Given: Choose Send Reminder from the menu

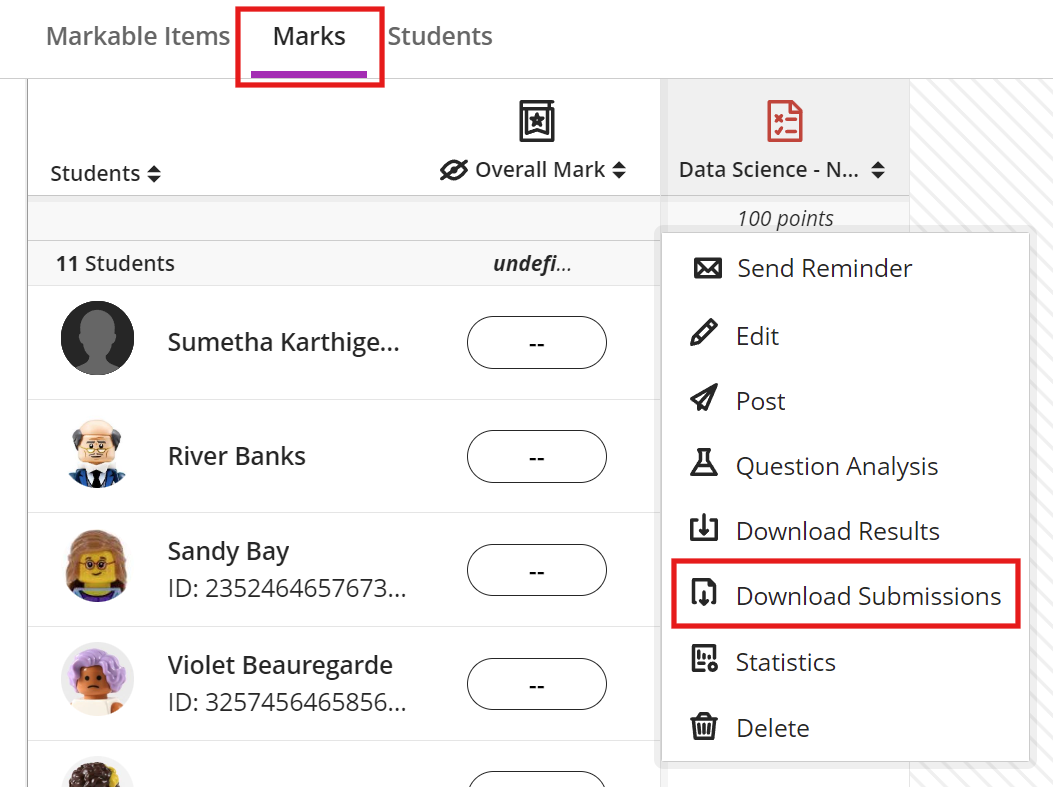Looking at the screenshot, I should [825, 269].
